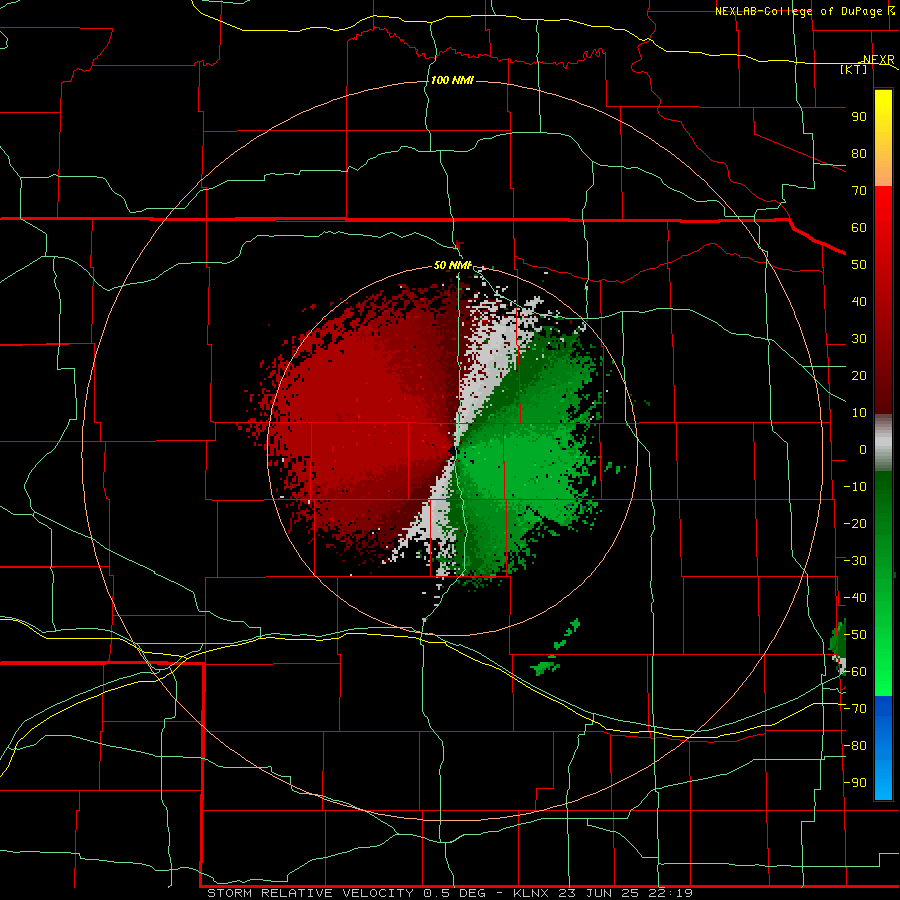This screenshot has height=900, width=900.
Task: Click the 60 value on the velocity scale
Action: 859,228
